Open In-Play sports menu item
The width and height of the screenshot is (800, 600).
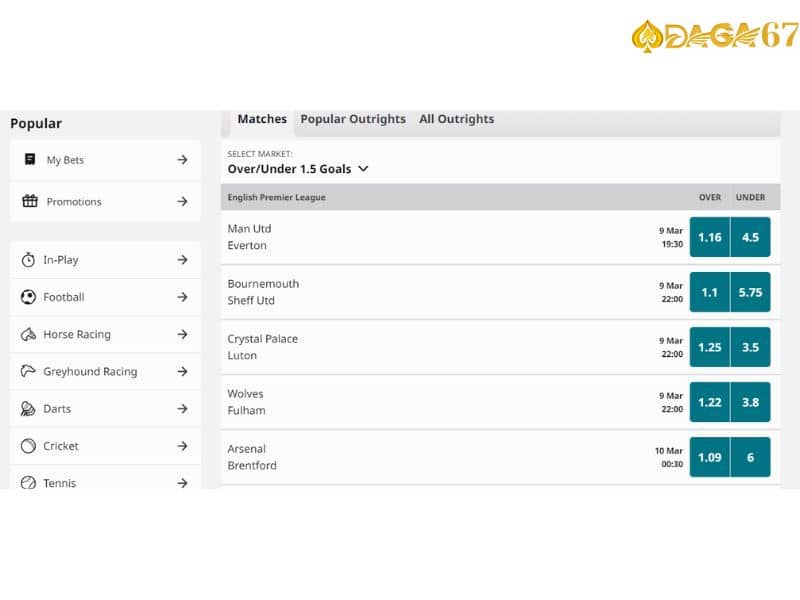tap(105, 260)
